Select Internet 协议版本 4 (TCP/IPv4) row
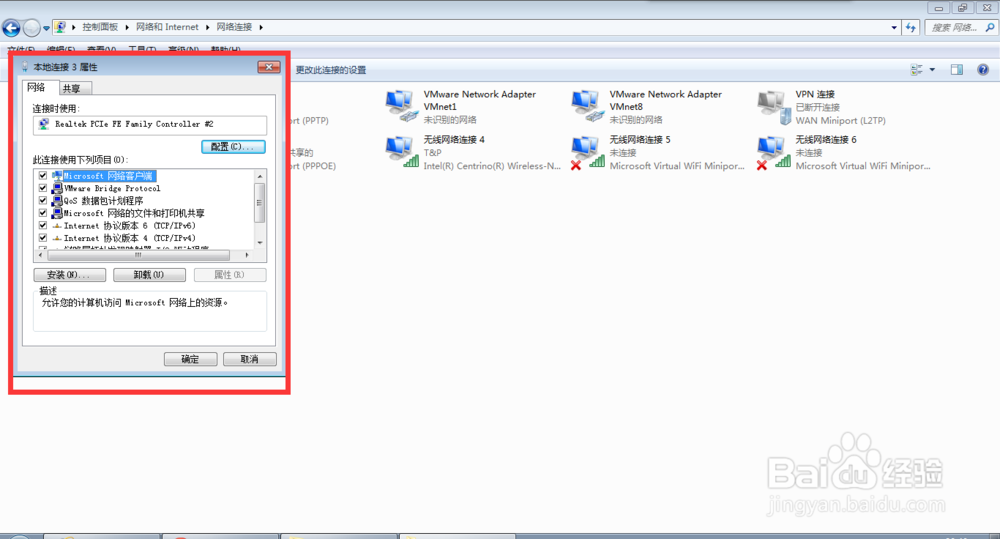 pyautogui.click(x=129, y=238)
